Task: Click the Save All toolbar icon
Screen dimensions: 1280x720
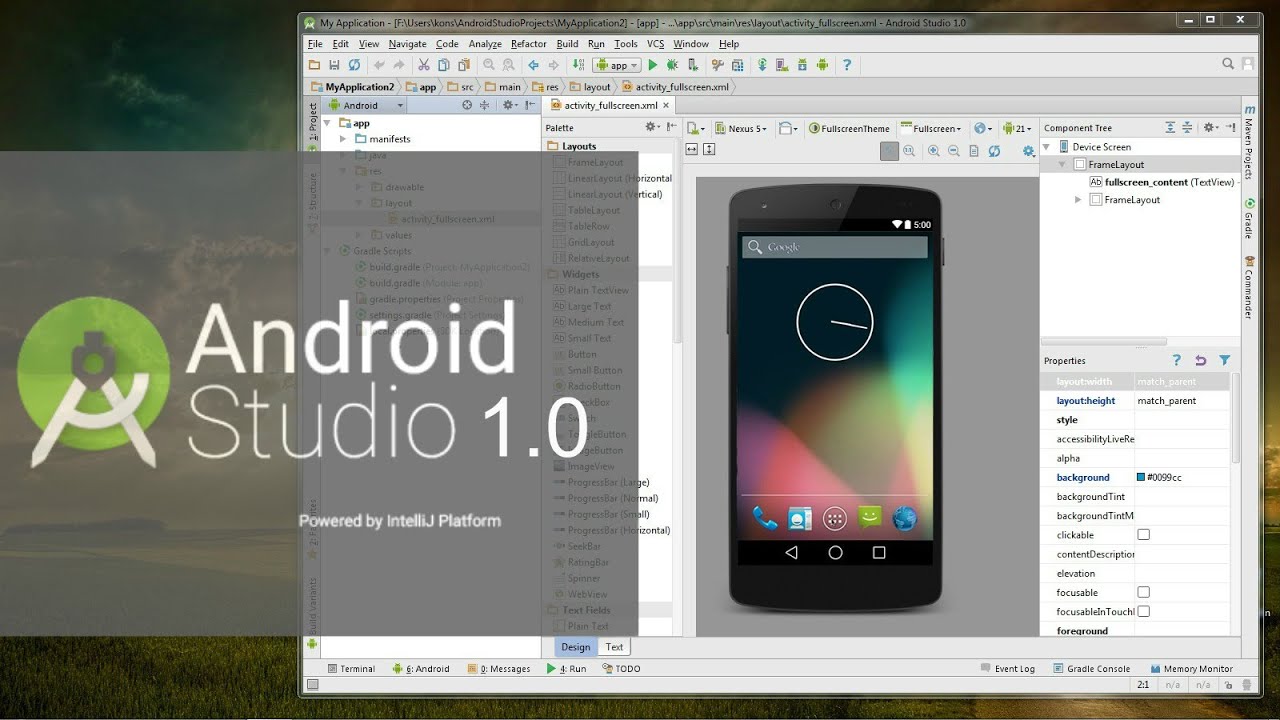Action: click(x=334, y=65)
